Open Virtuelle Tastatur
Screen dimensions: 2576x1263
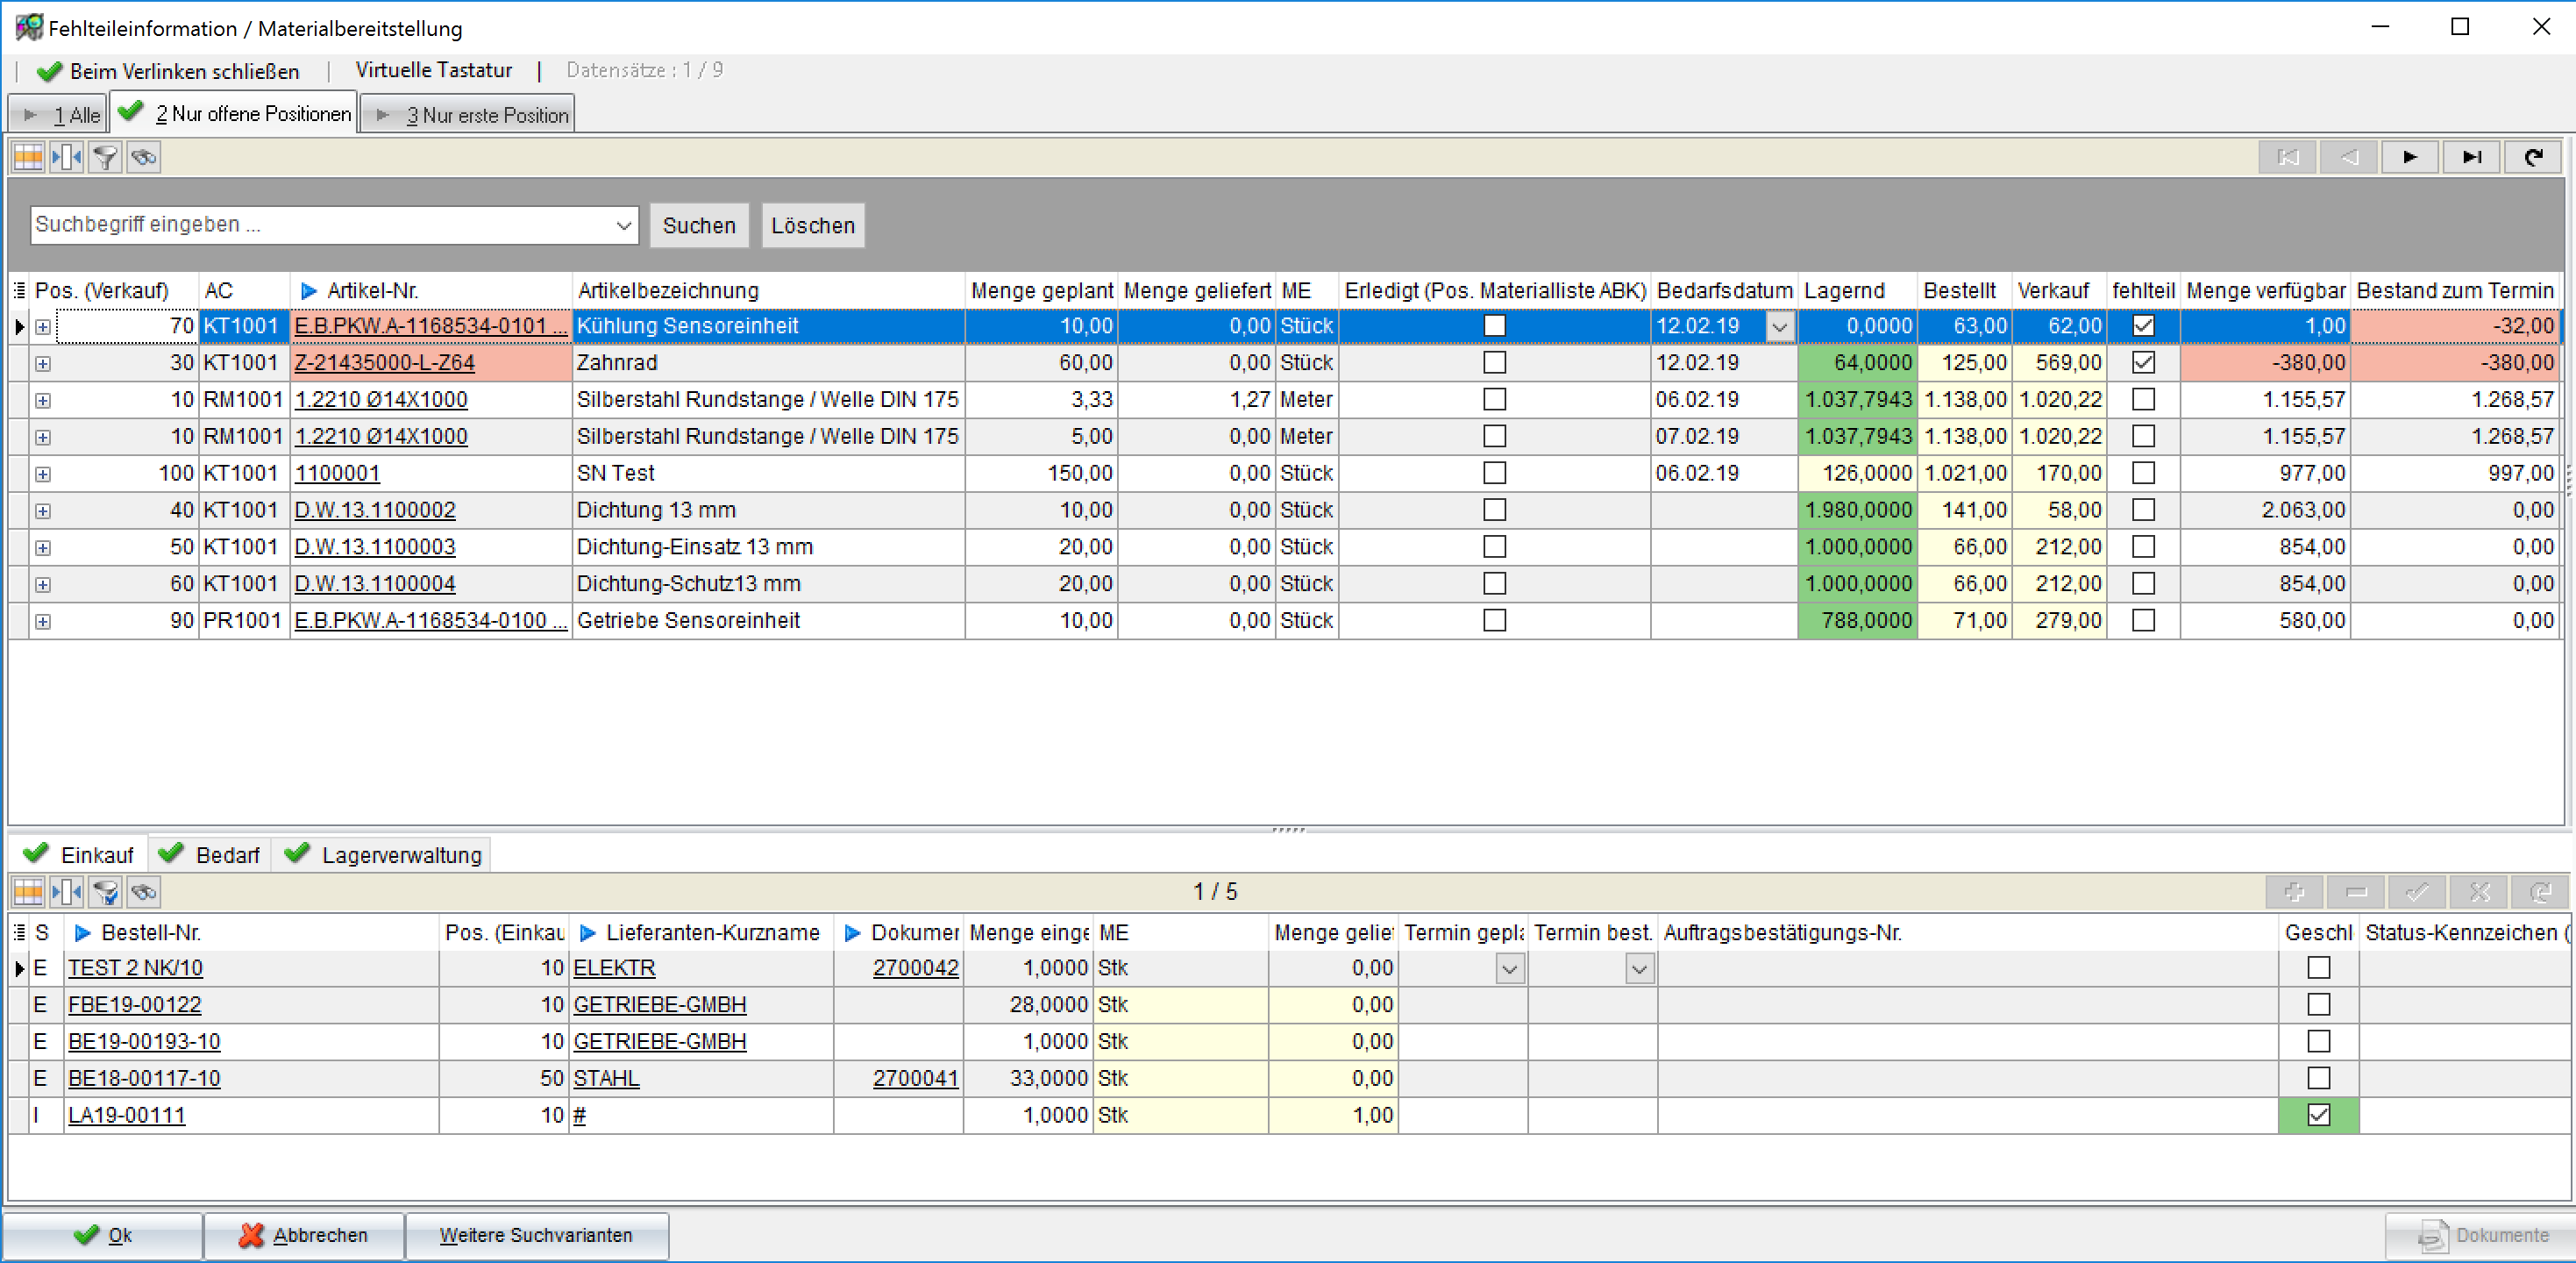pyautogui.click(x=433, y=70)
